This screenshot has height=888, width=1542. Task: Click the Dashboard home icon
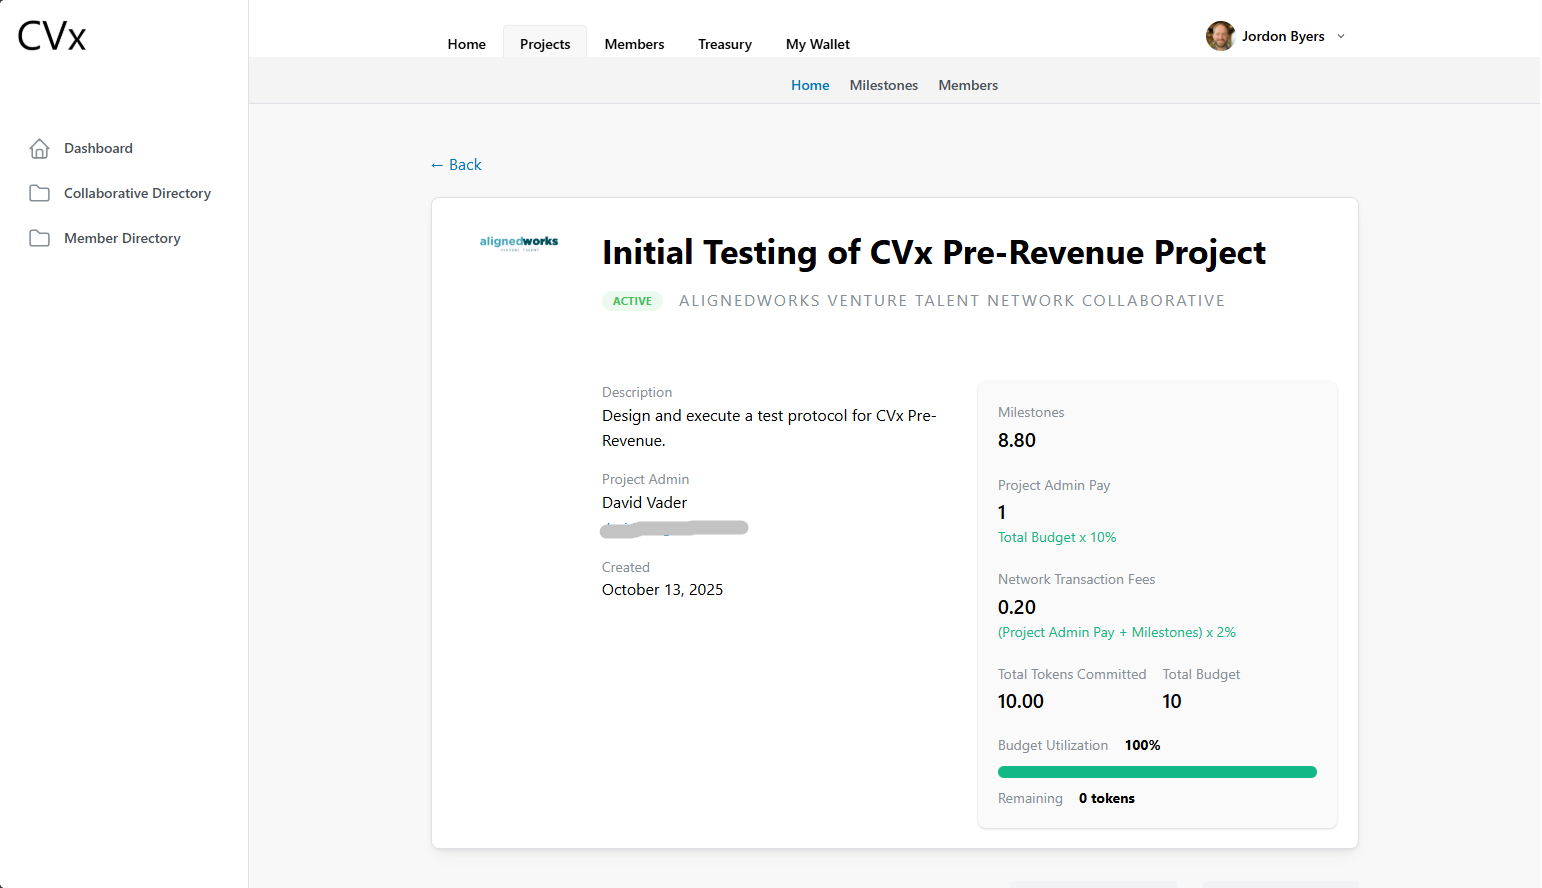[39, 148]
